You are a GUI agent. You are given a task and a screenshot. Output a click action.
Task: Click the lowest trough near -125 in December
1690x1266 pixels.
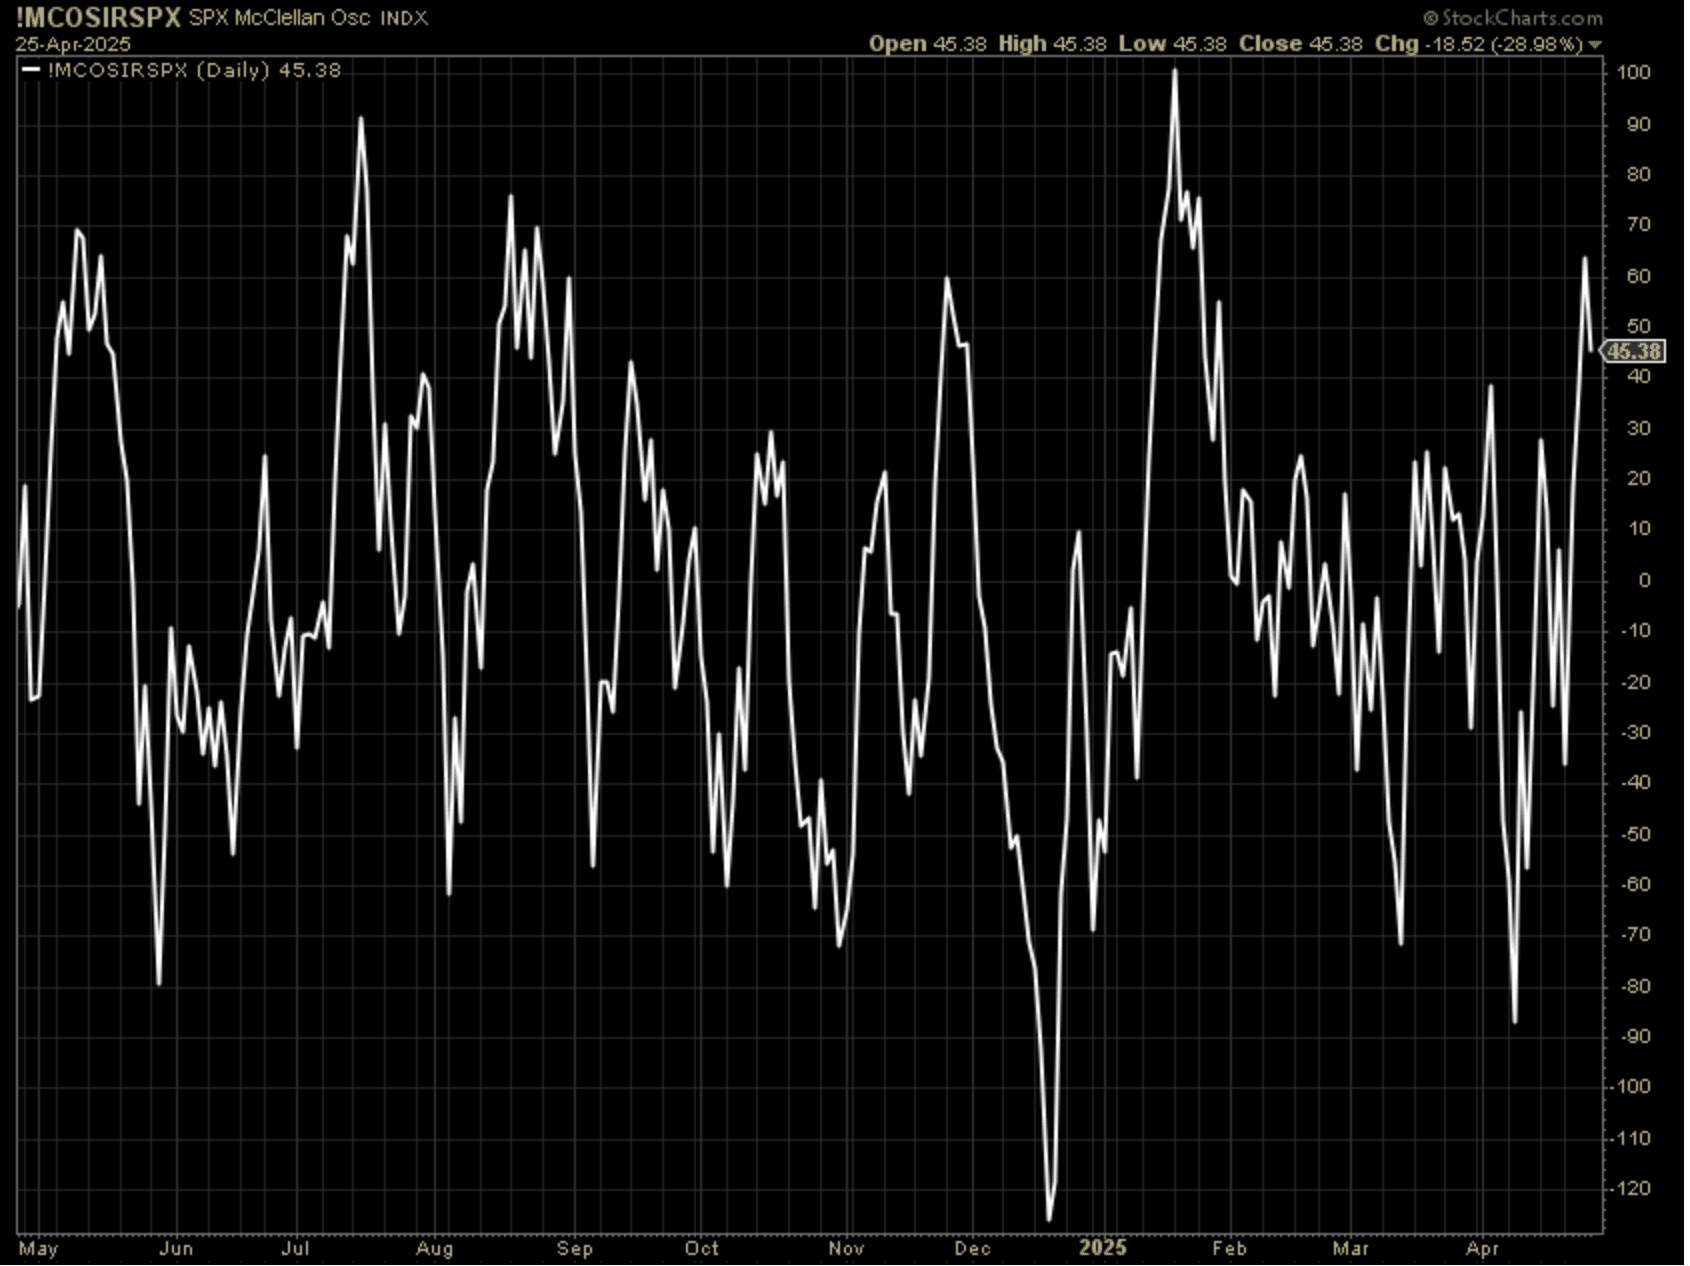click(x=1049, y=1218)
